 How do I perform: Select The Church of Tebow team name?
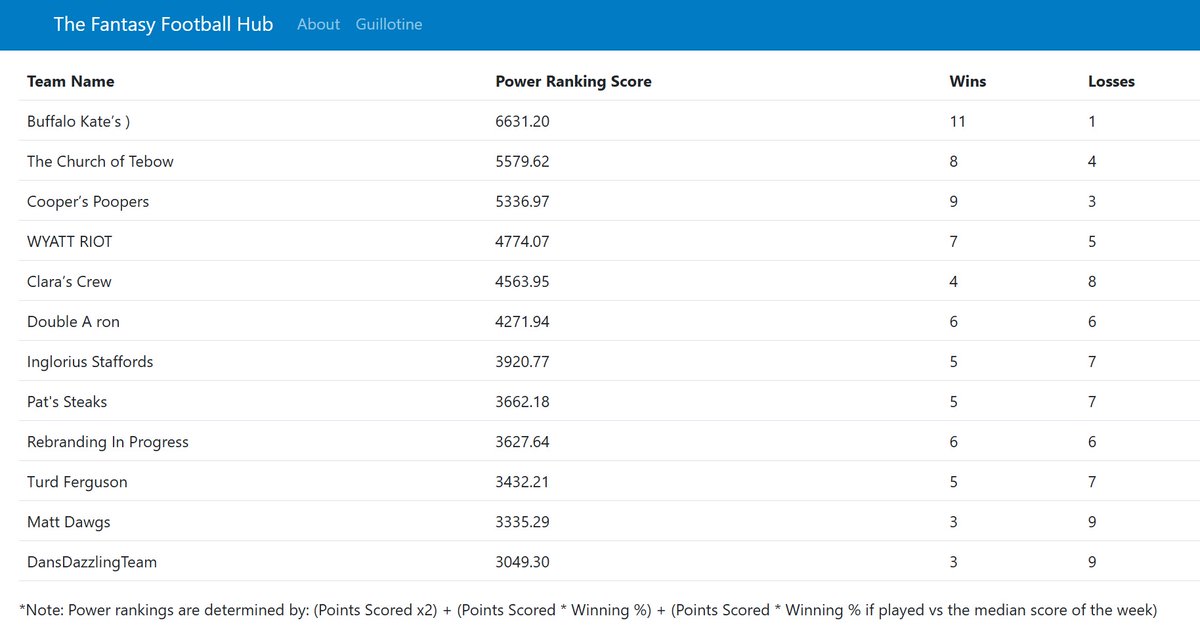[x=100, y=161]
